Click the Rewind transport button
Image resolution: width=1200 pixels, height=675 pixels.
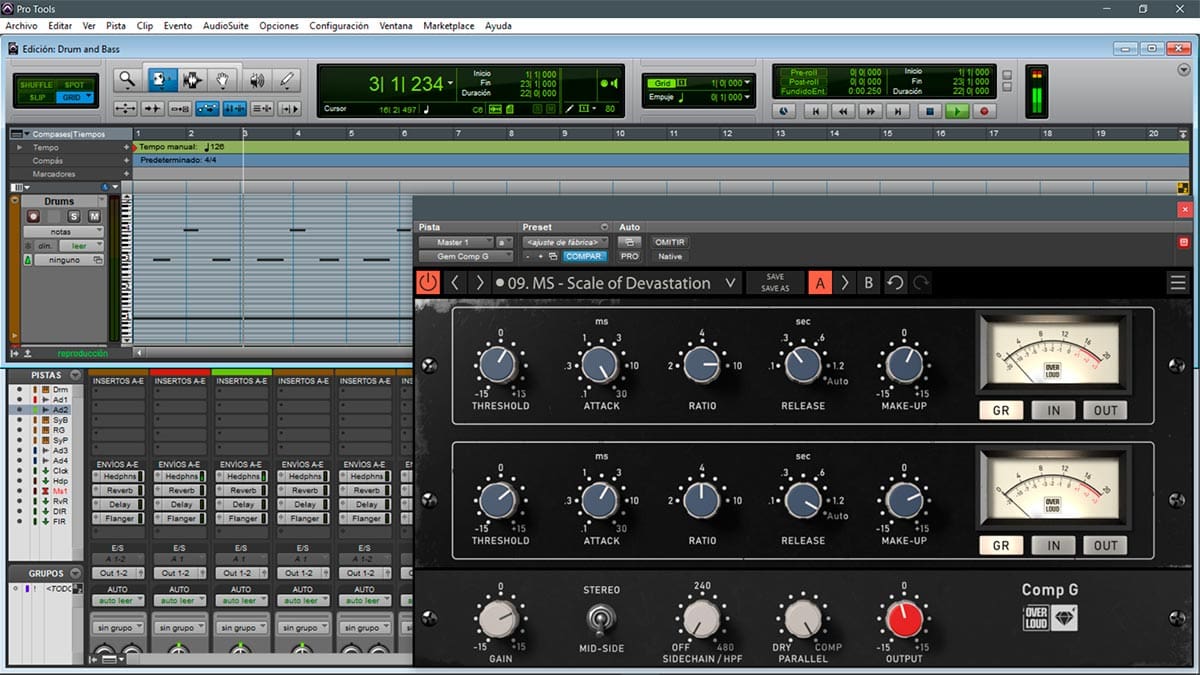(x=845, y=112)
